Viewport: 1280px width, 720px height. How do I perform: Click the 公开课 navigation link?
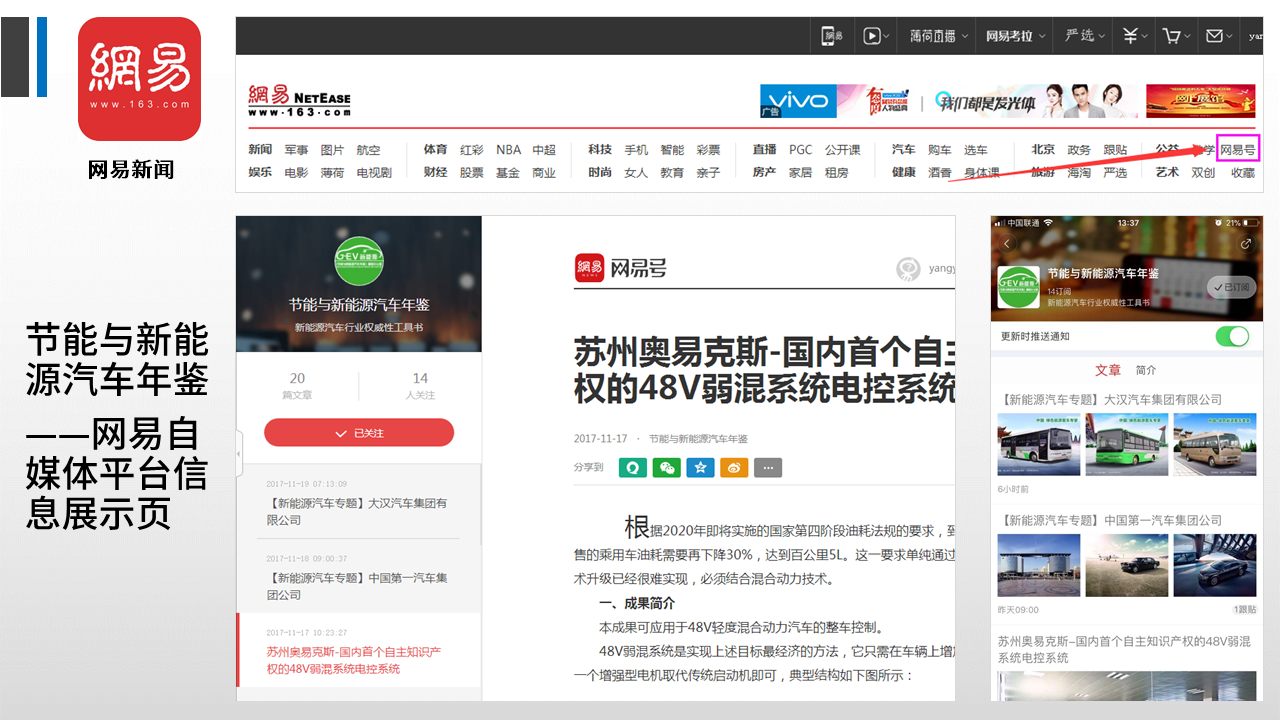point(843,150)
